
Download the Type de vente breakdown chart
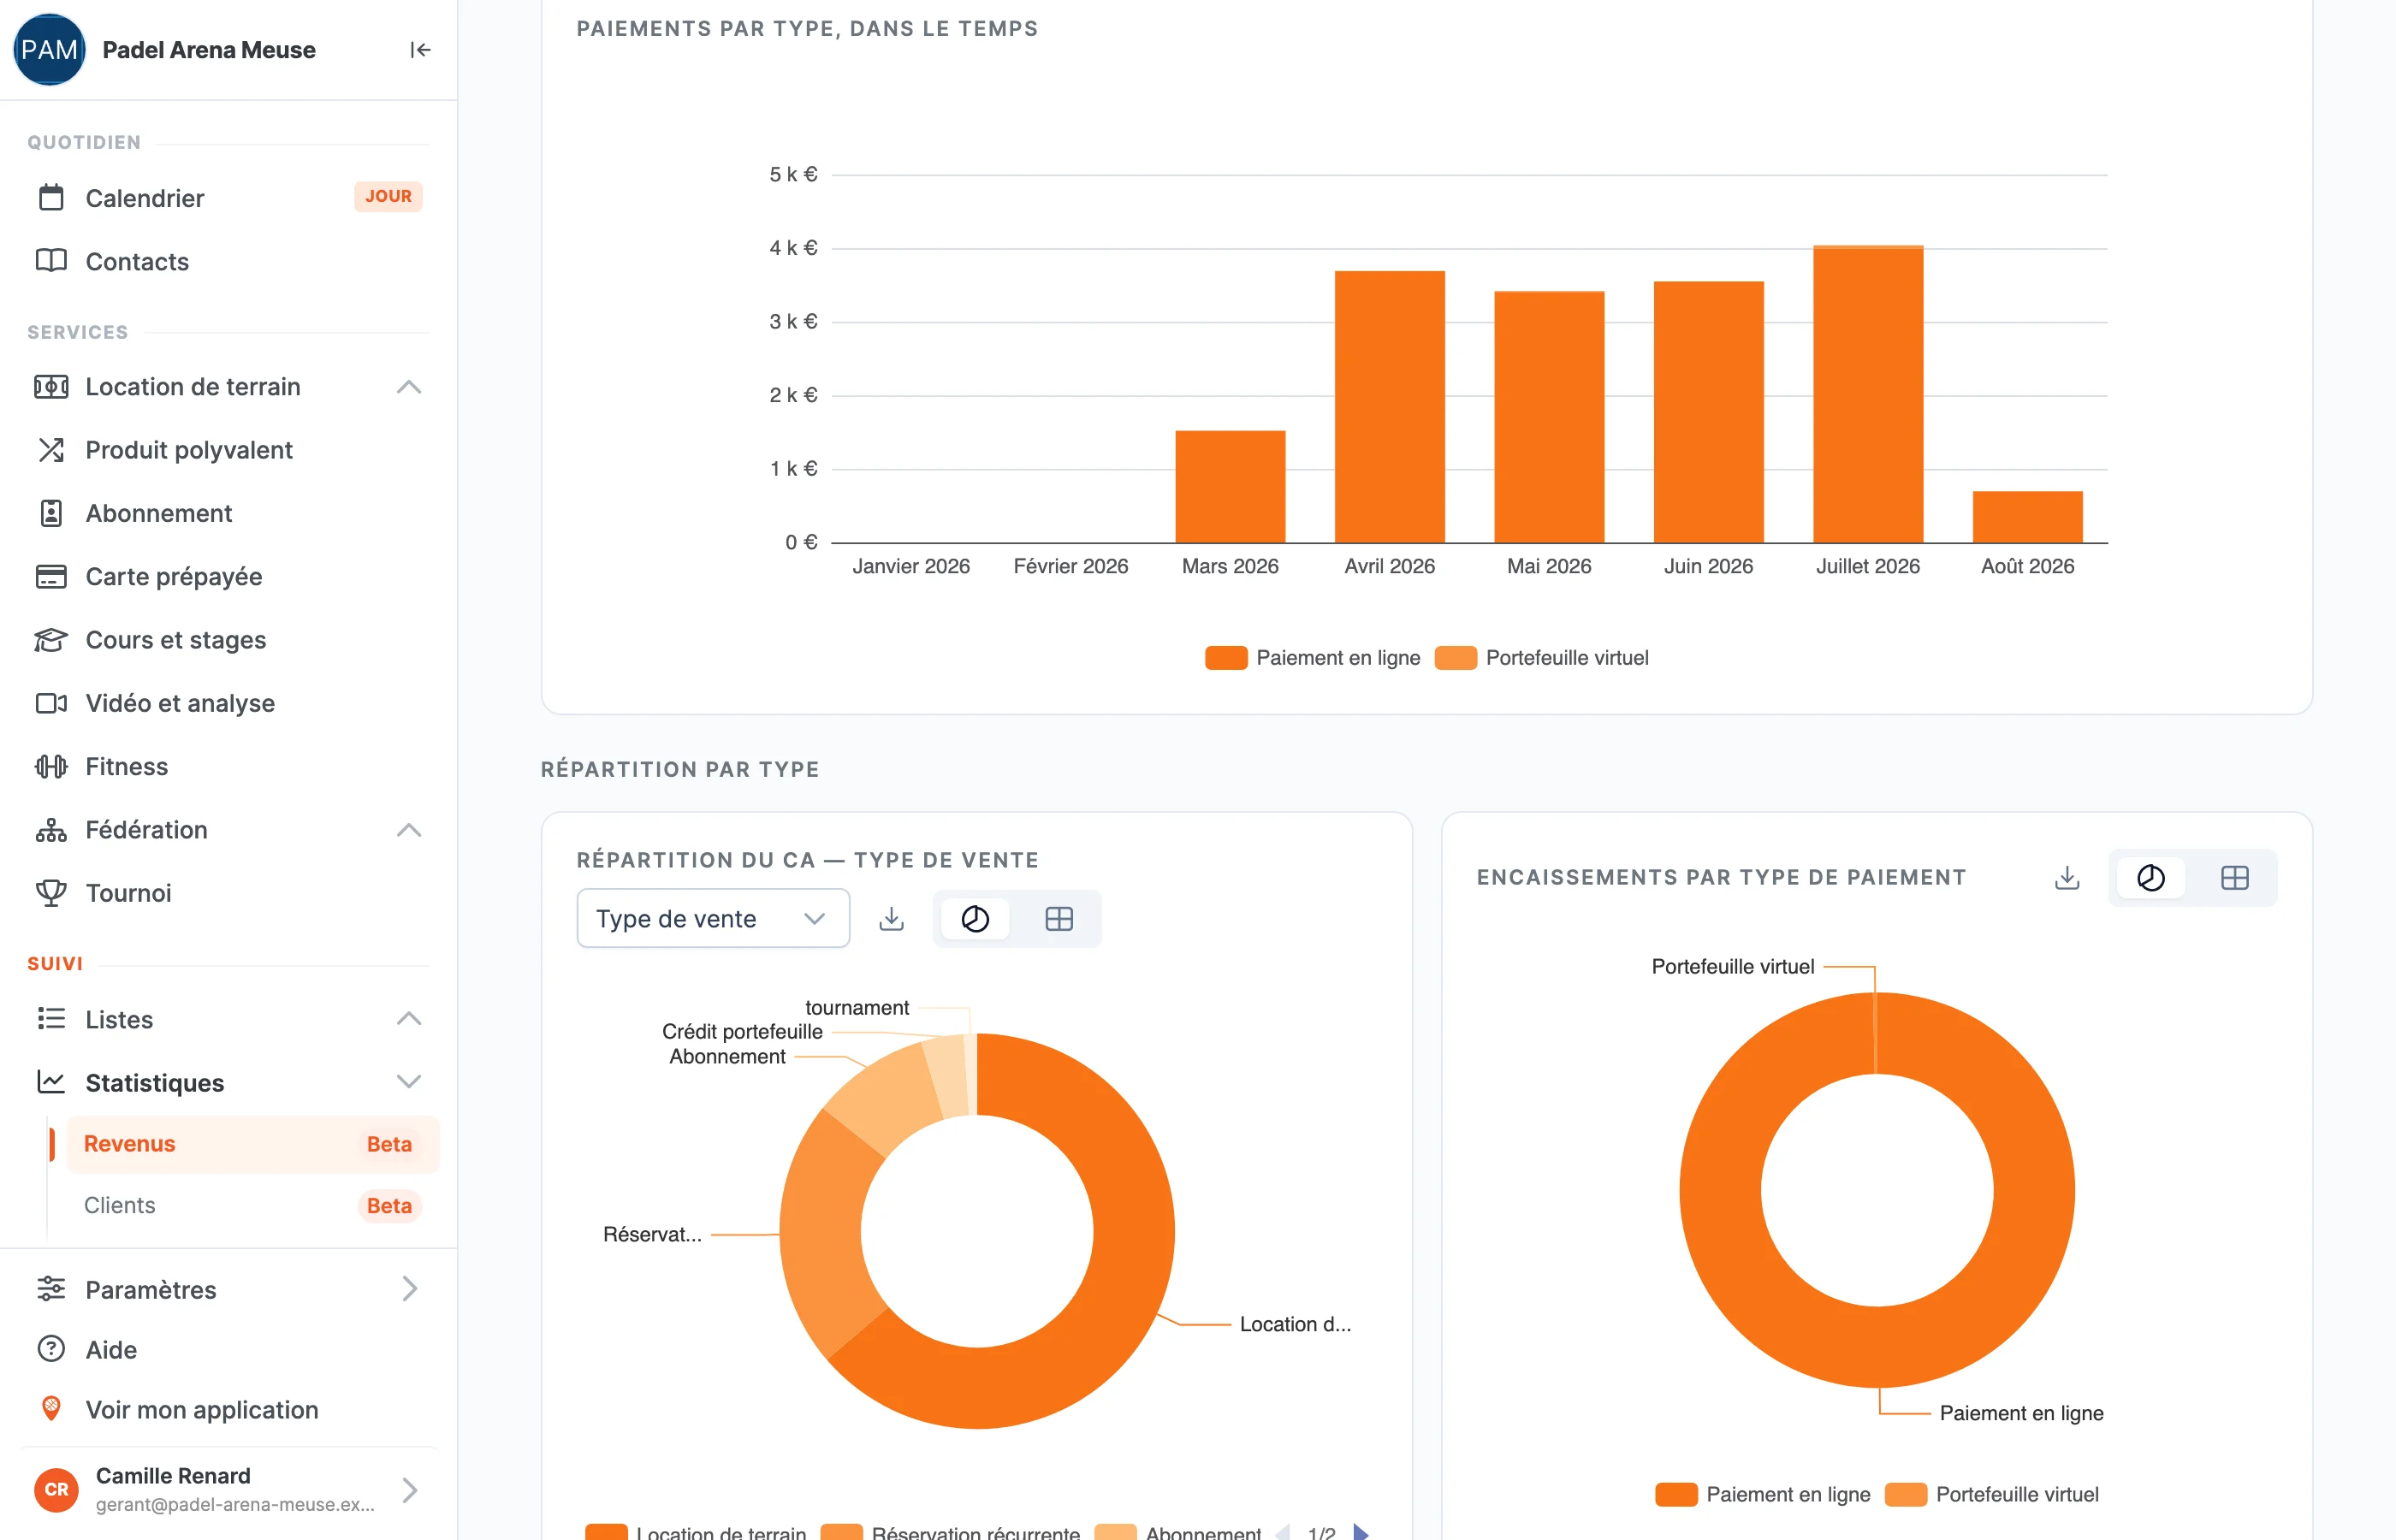[x=891, y=918]
